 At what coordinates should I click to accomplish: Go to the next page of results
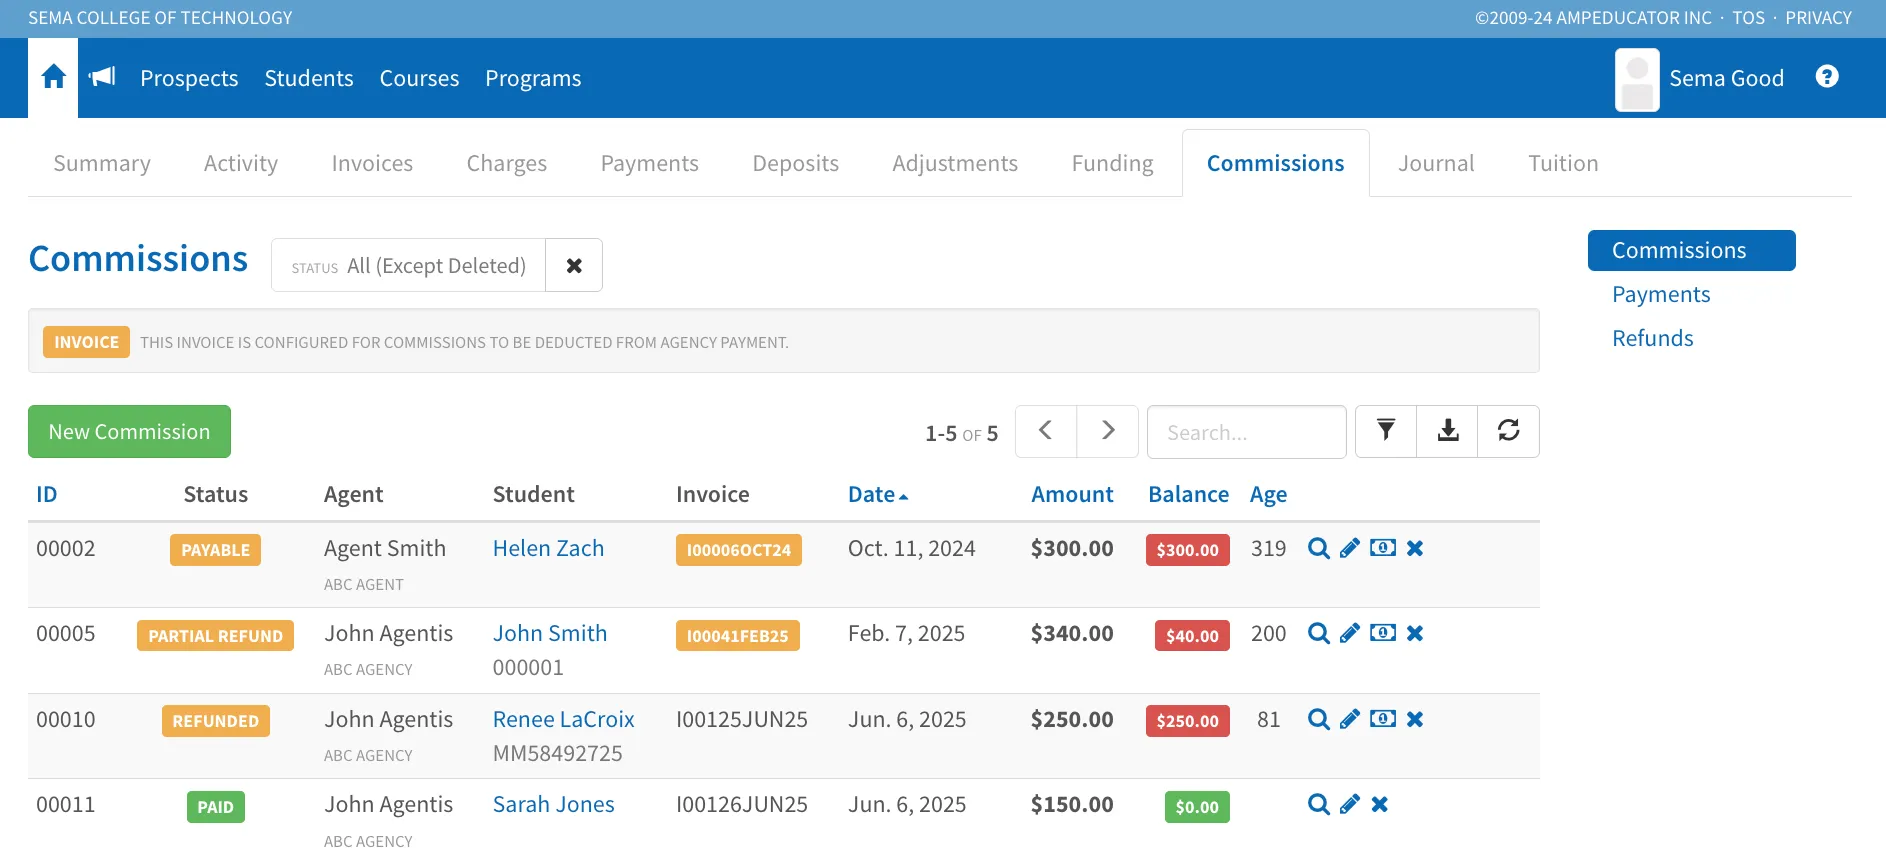[x=1108, y=431]
